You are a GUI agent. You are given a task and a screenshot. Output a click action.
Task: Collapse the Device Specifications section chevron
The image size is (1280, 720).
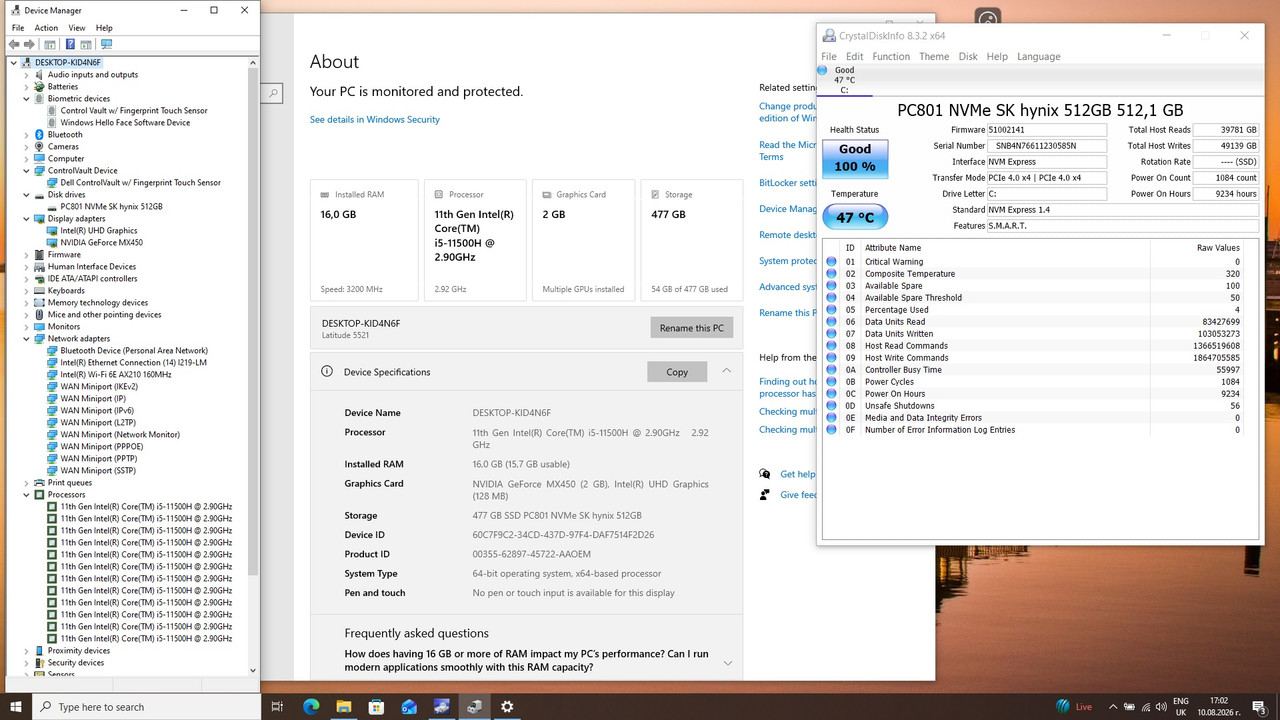pos(727,371)
